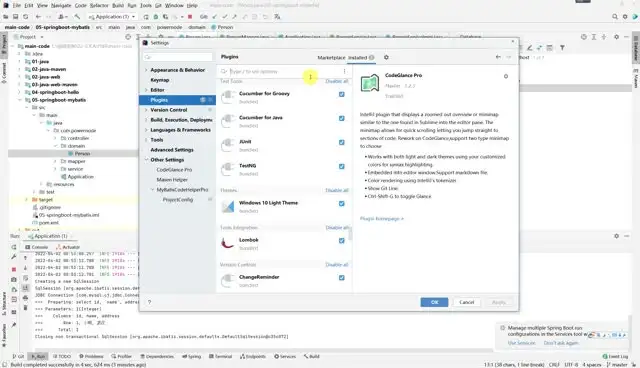Open the Refactor menu
The width and height of the screenshot is (640, 368).
[x=99, y=5]
